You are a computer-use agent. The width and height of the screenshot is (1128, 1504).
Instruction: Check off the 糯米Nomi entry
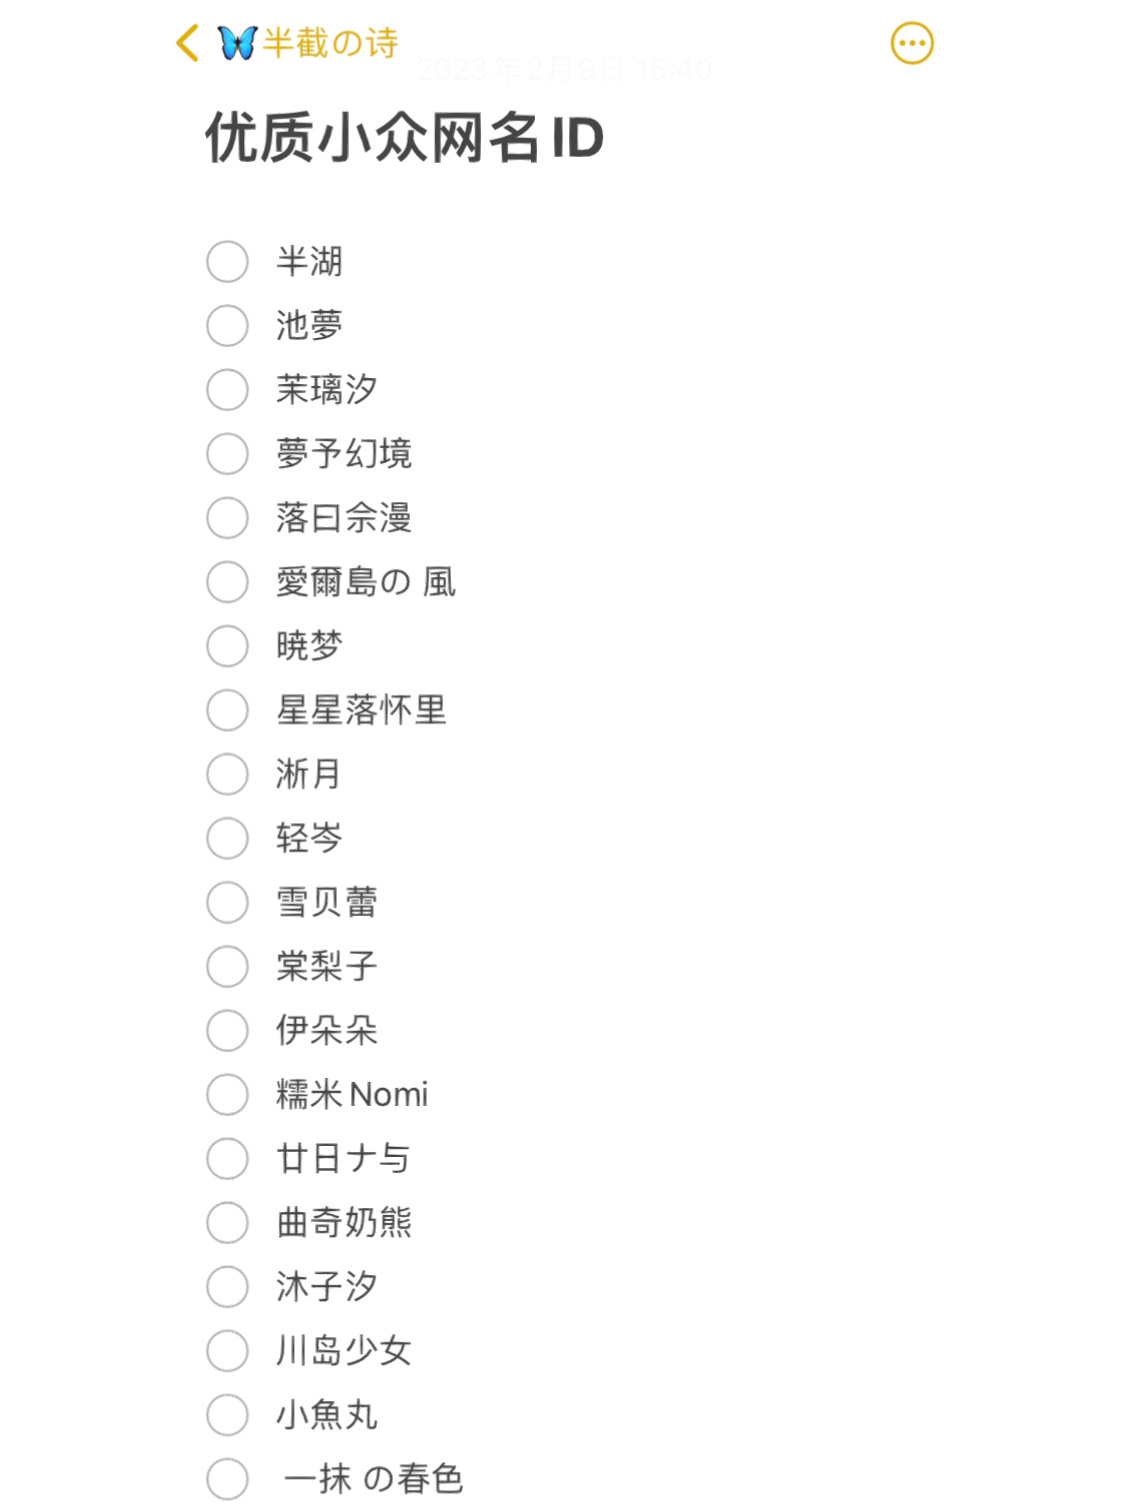pos(226,1094)
